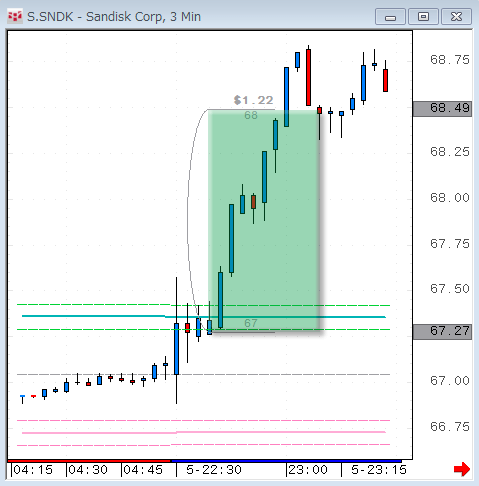Maximize the Sandisk chart window
This screenshot has height=486, width=479.
coord(423,17)
